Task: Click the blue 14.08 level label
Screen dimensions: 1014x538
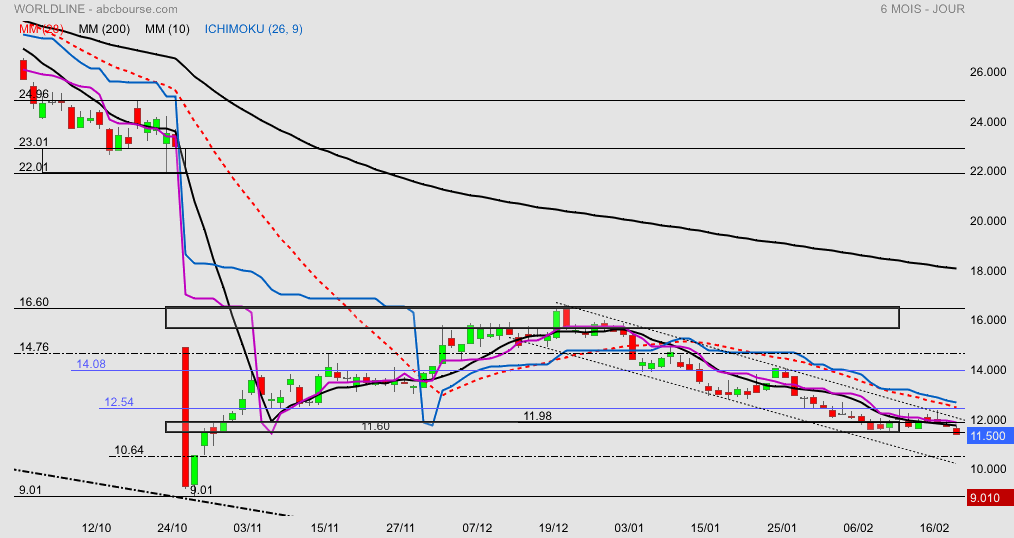Action: 91,364
